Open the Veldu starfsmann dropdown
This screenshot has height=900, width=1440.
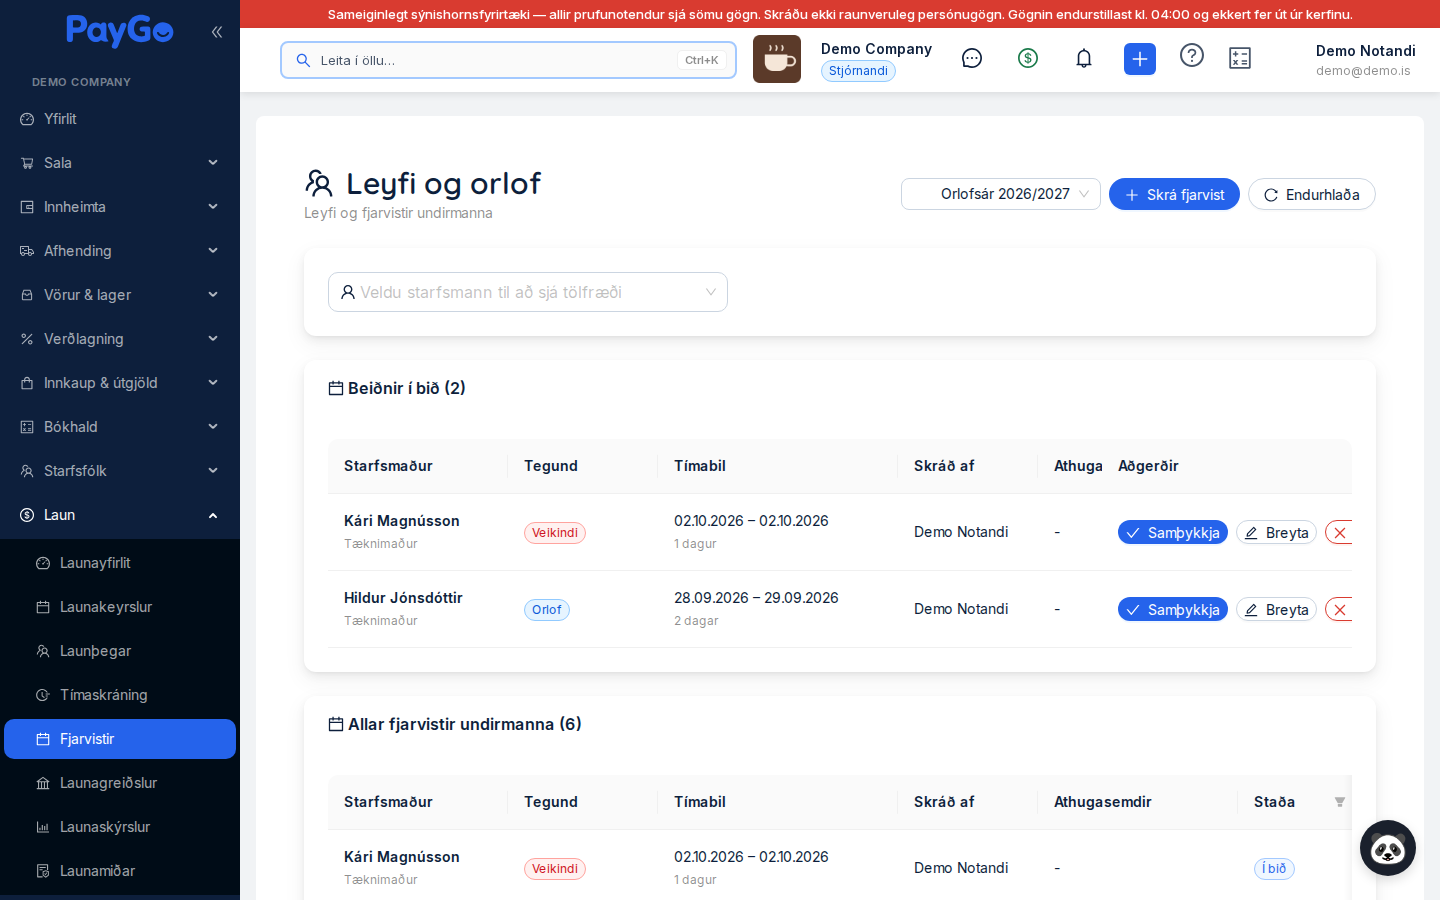528,292
